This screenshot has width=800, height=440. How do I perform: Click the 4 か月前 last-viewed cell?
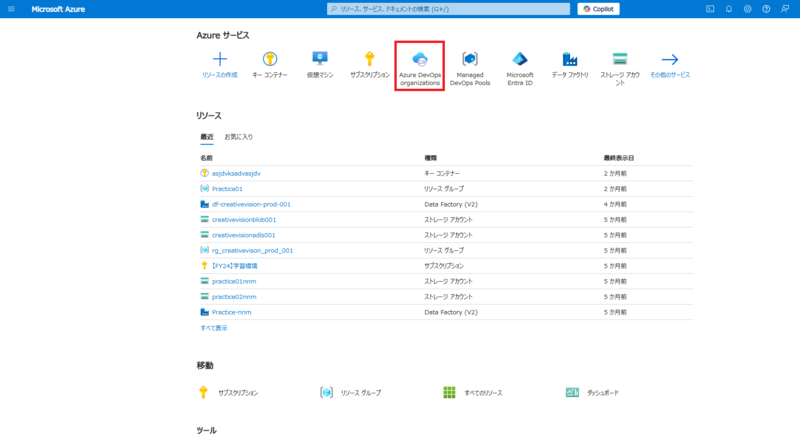point(615,204)
